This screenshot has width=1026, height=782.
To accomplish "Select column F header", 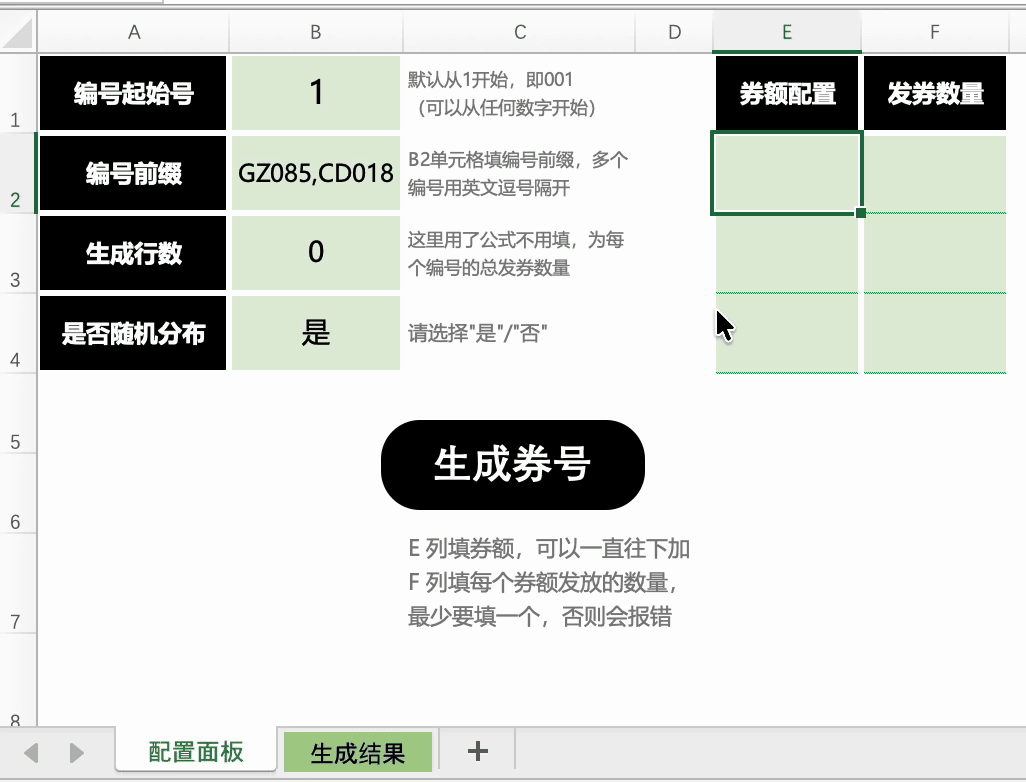I will pyautogui.click(x=934, y=32).
